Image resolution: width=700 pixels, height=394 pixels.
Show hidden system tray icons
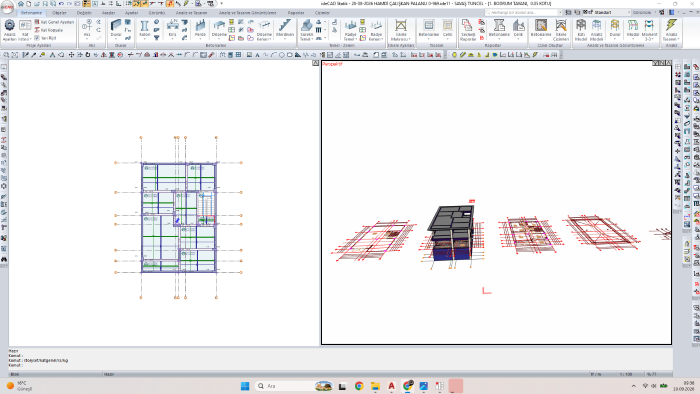[633, 386]
